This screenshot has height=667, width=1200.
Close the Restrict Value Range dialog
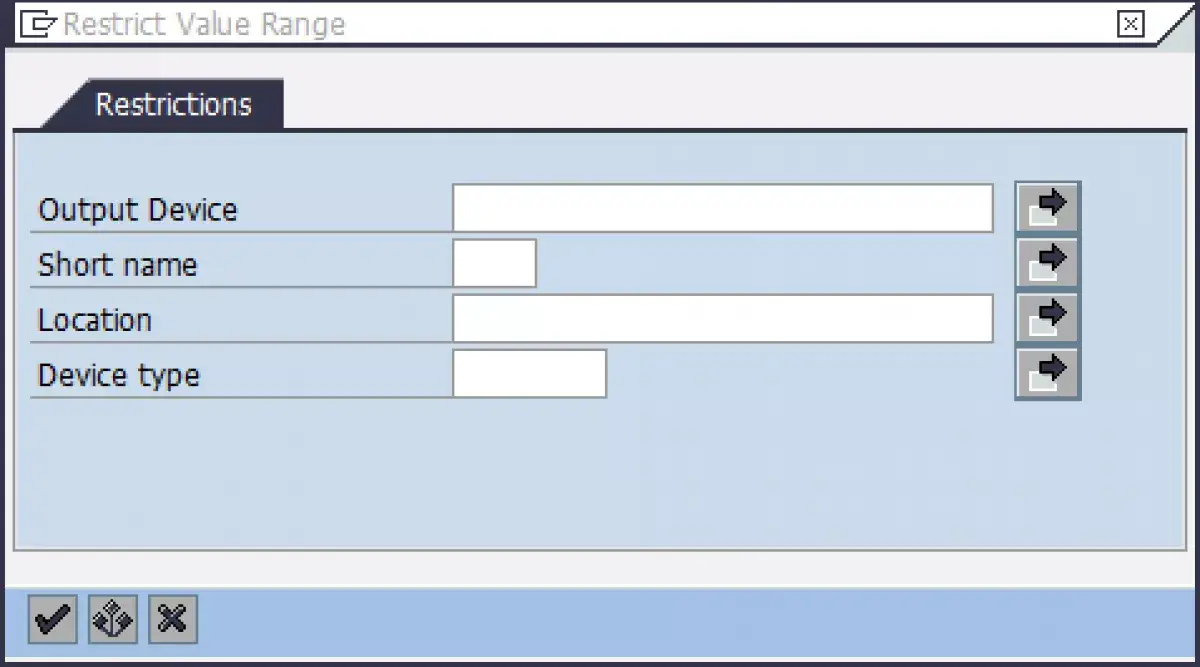(x=1130, y=24)
